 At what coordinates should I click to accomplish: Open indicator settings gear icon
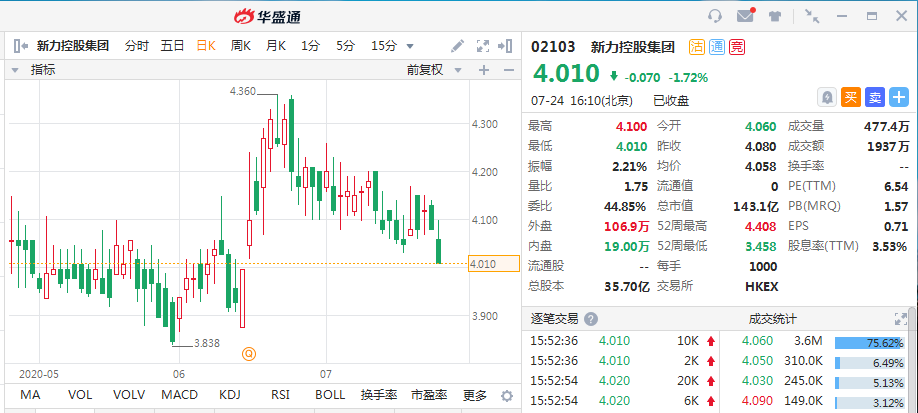pyautogui.click(x=507, y=395)
